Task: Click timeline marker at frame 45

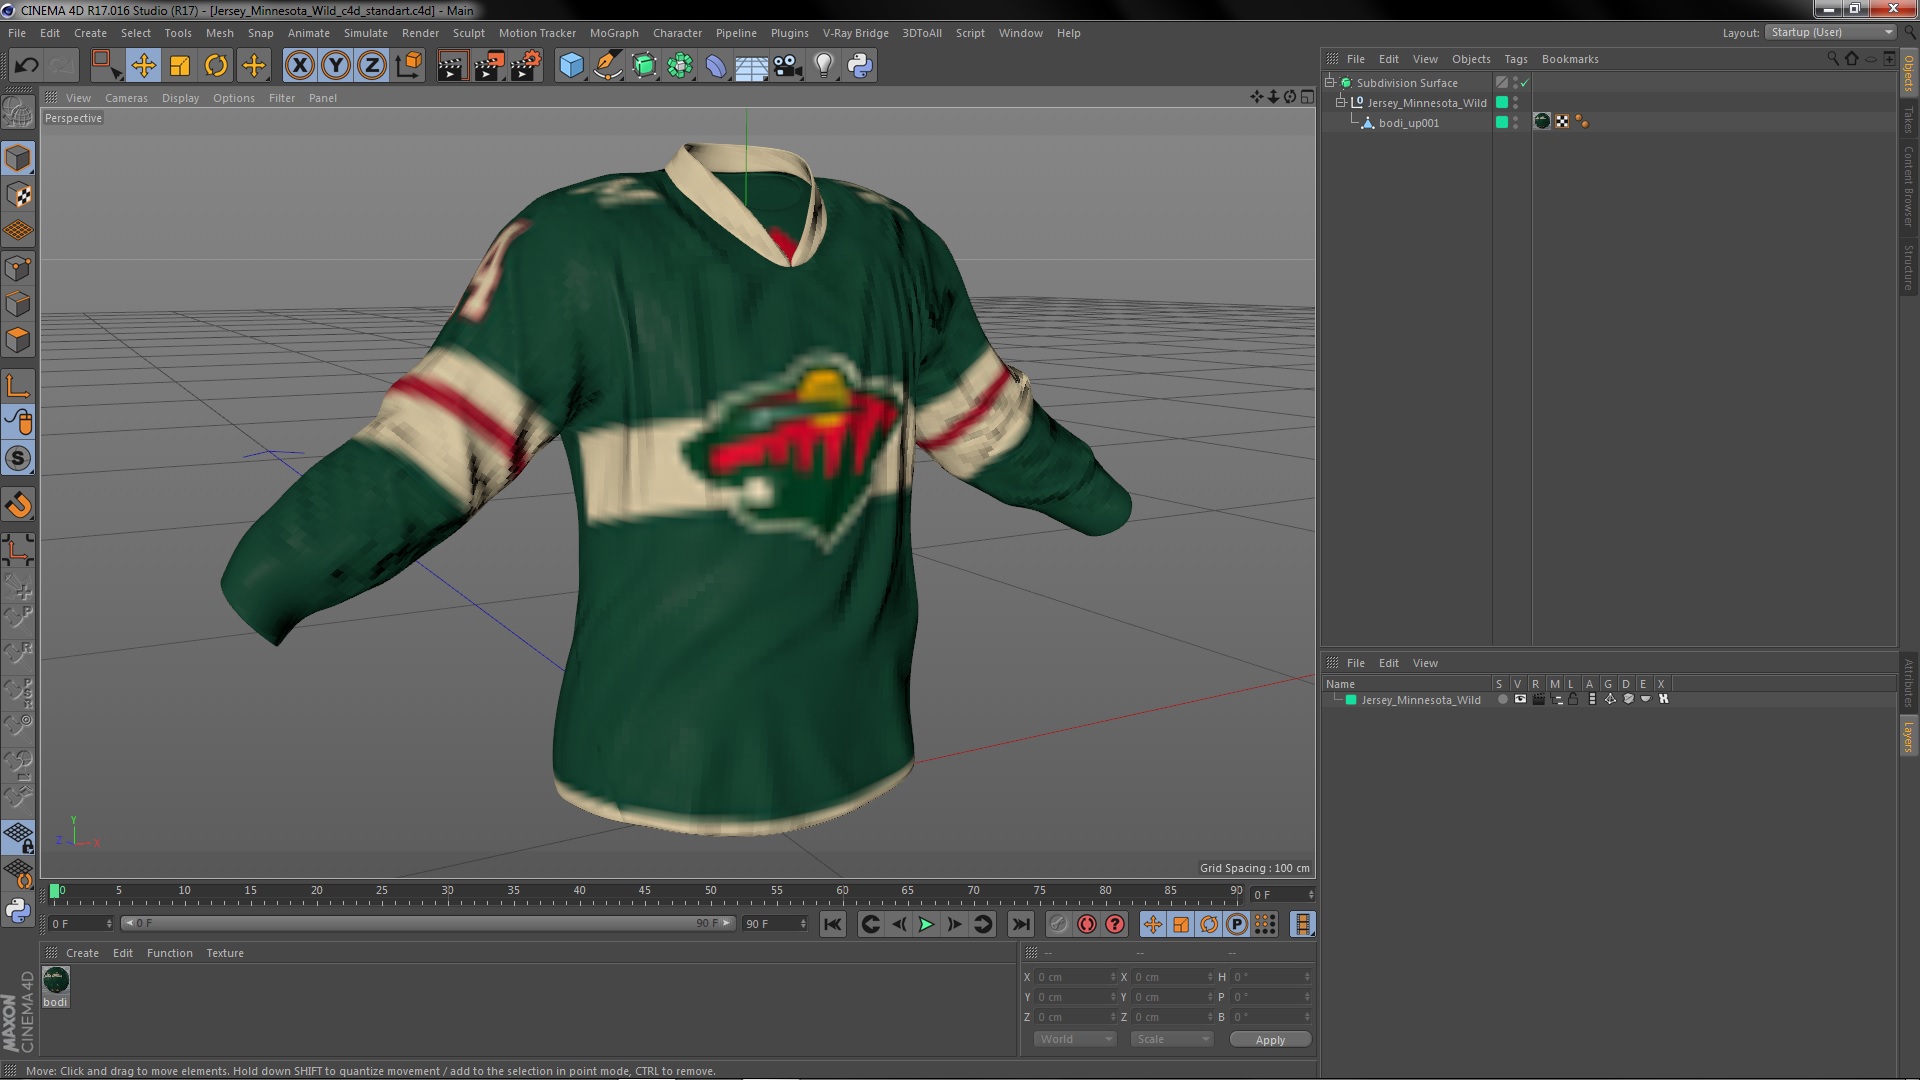Action: coord(644,891)
